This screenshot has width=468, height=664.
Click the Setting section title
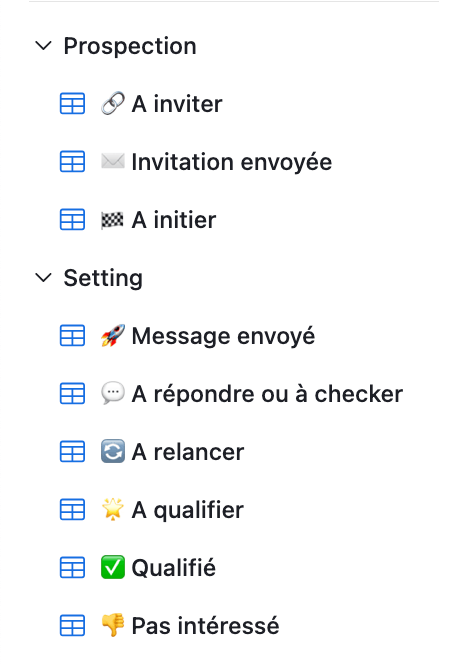pyautogui.click(x=103, y=278)
